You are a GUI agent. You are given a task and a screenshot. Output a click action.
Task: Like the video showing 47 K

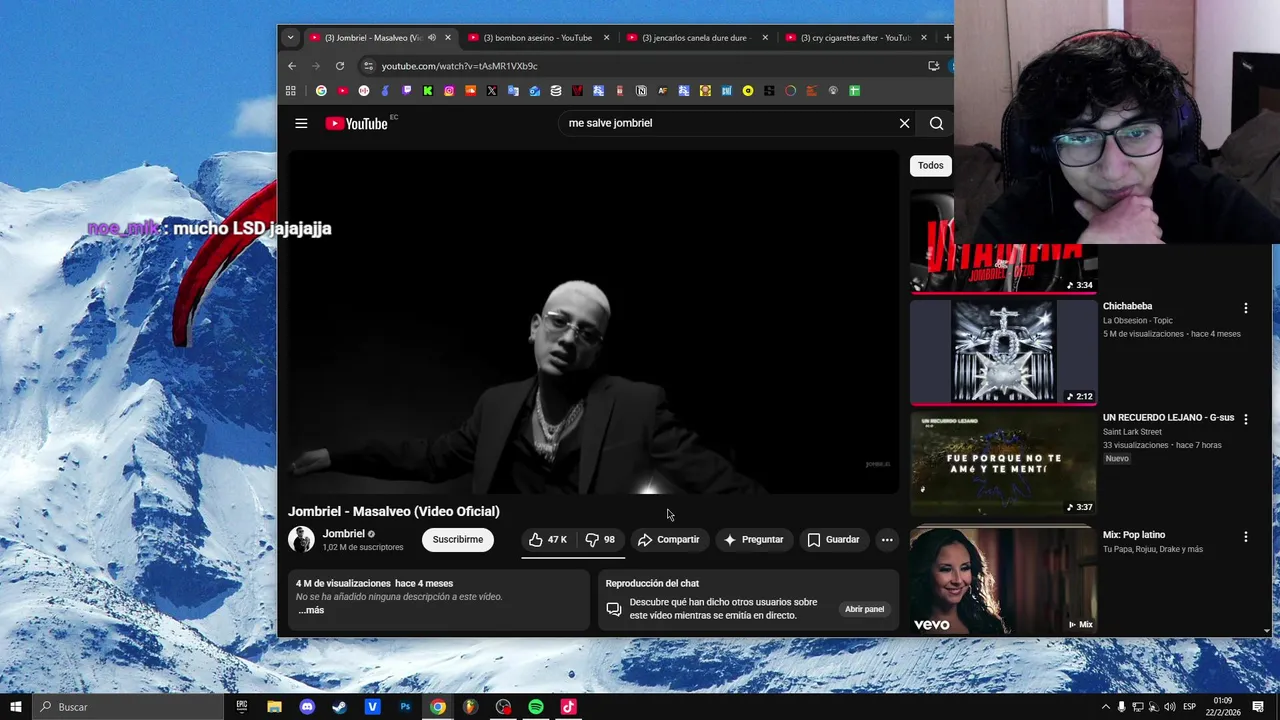click(x=548, y=539)
